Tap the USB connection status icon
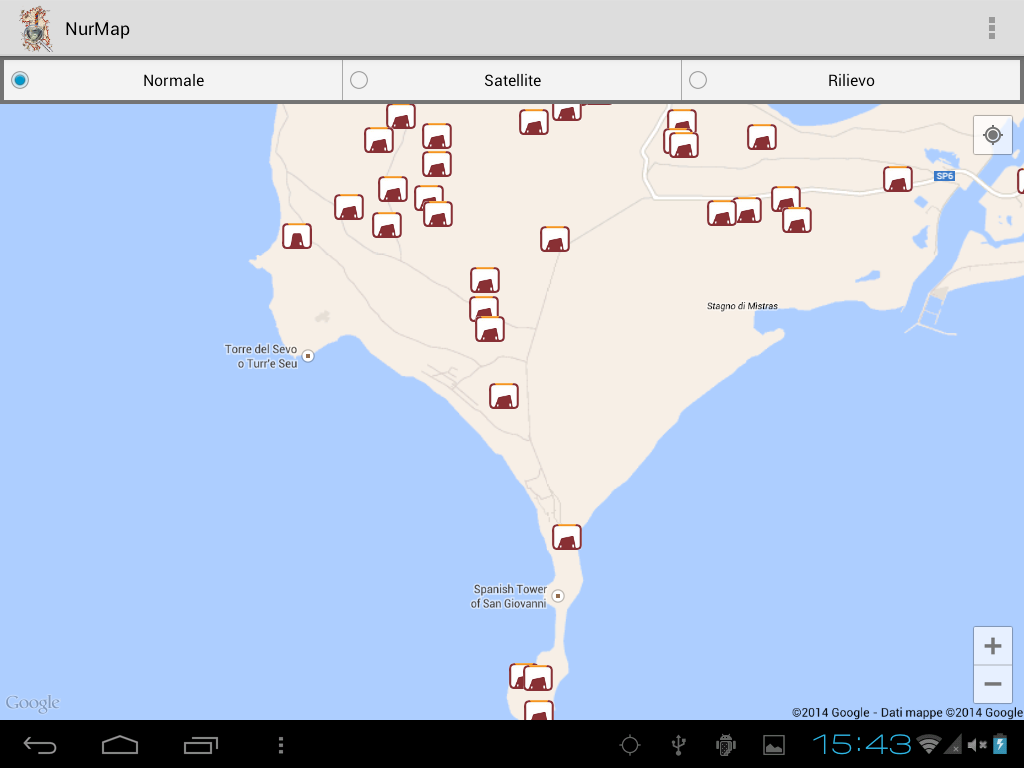 (679, 745)
